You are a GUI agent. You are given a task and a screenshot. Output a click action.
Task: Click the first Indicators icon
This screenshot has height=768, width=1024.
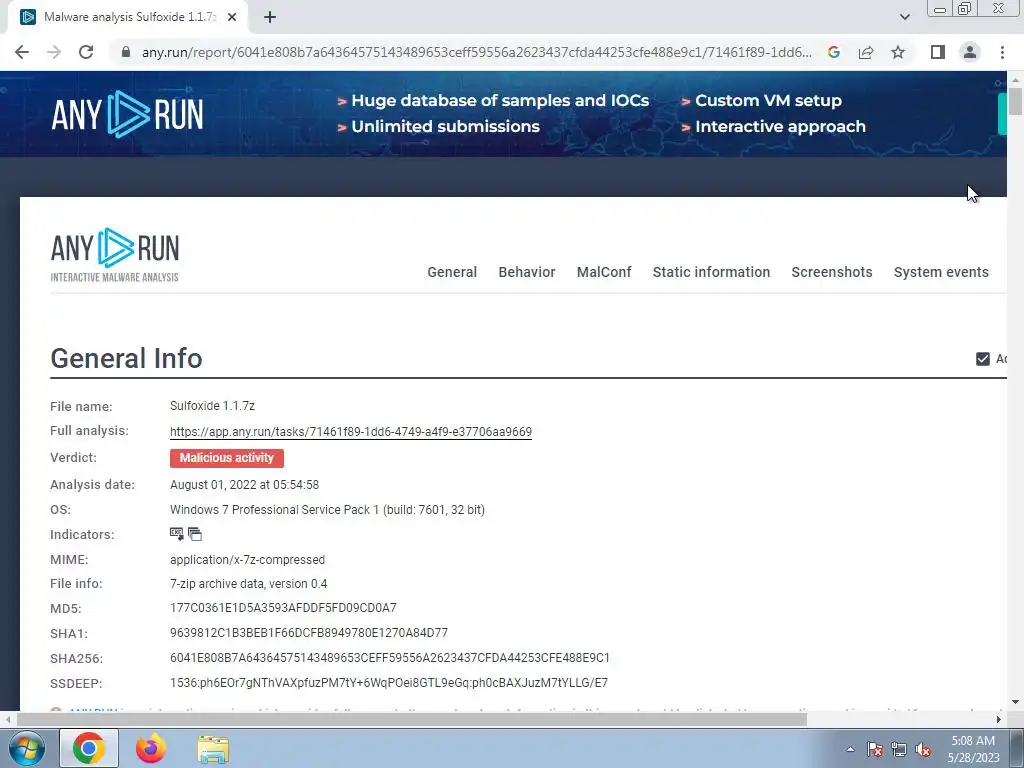176,534
